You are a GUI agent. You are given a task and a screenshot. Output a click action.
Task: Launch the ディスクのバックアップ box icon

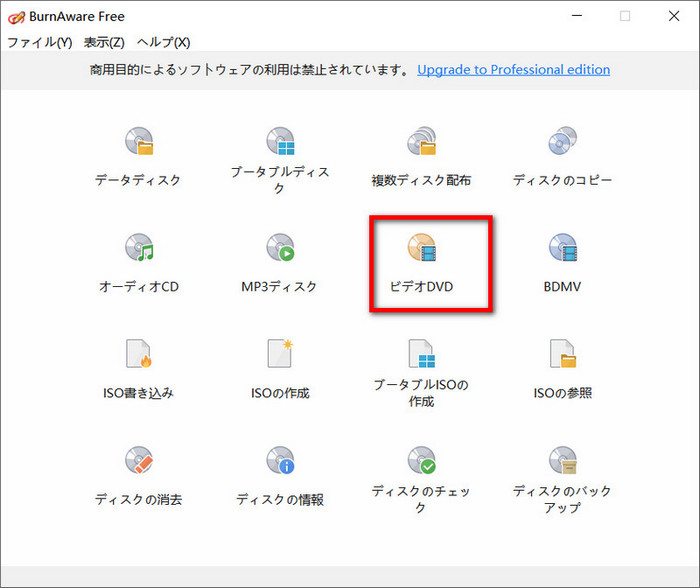tap(562, 460)
